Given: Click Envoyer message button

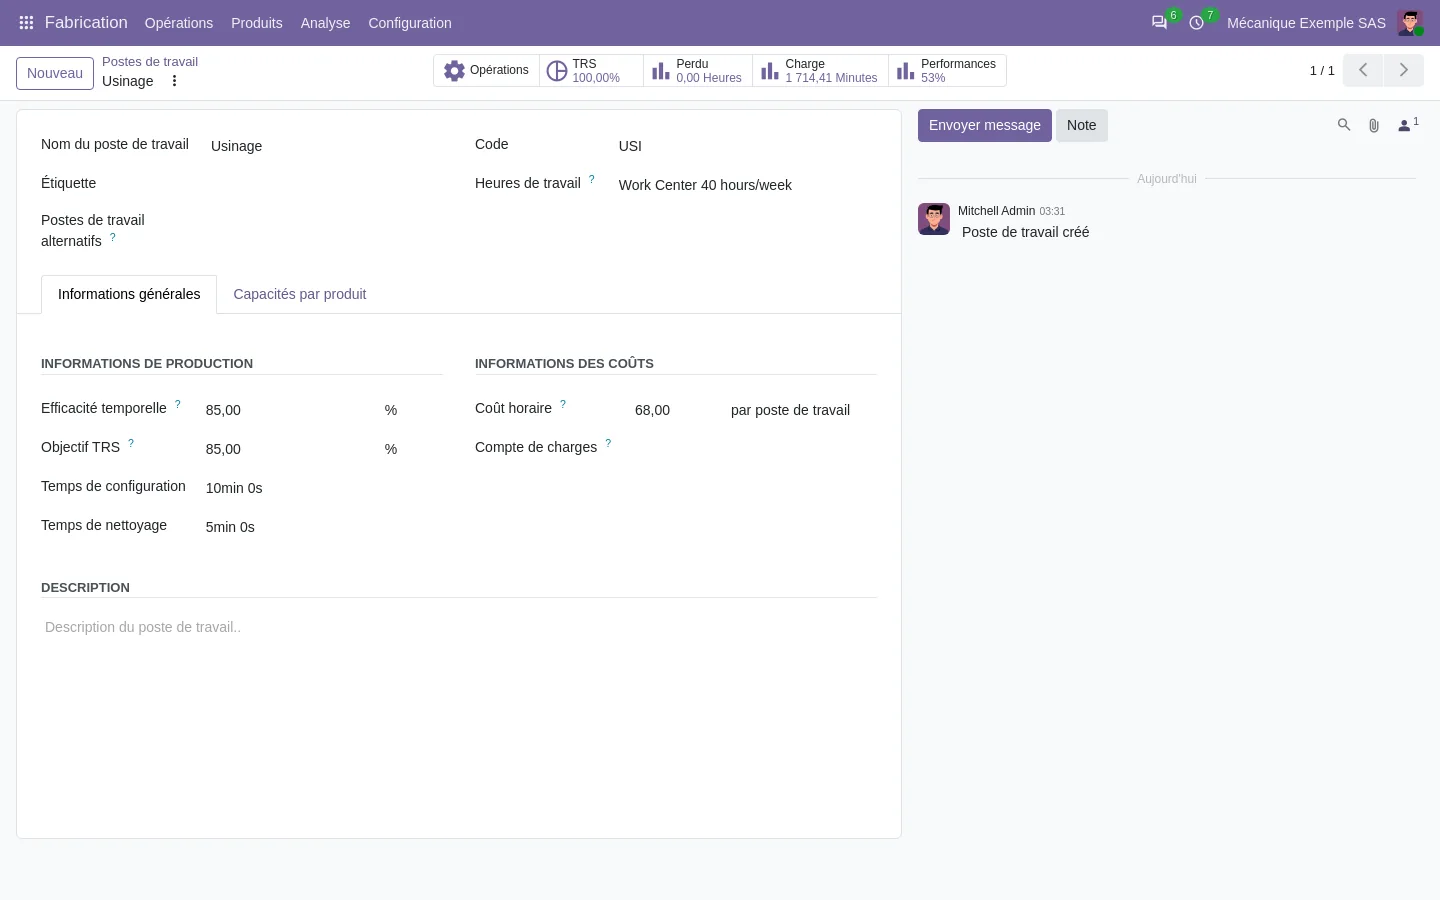Looking at the screenshot, I should (985, 125).
